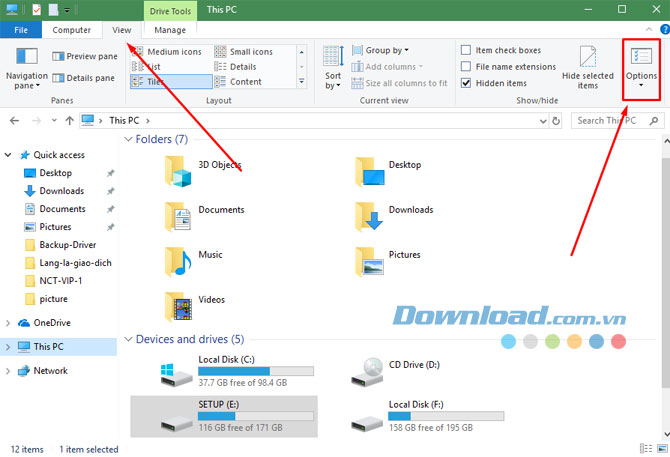Select Local Disk (C:) drive
This screenshot has height=457, width=670.
(x=237, y=372)
